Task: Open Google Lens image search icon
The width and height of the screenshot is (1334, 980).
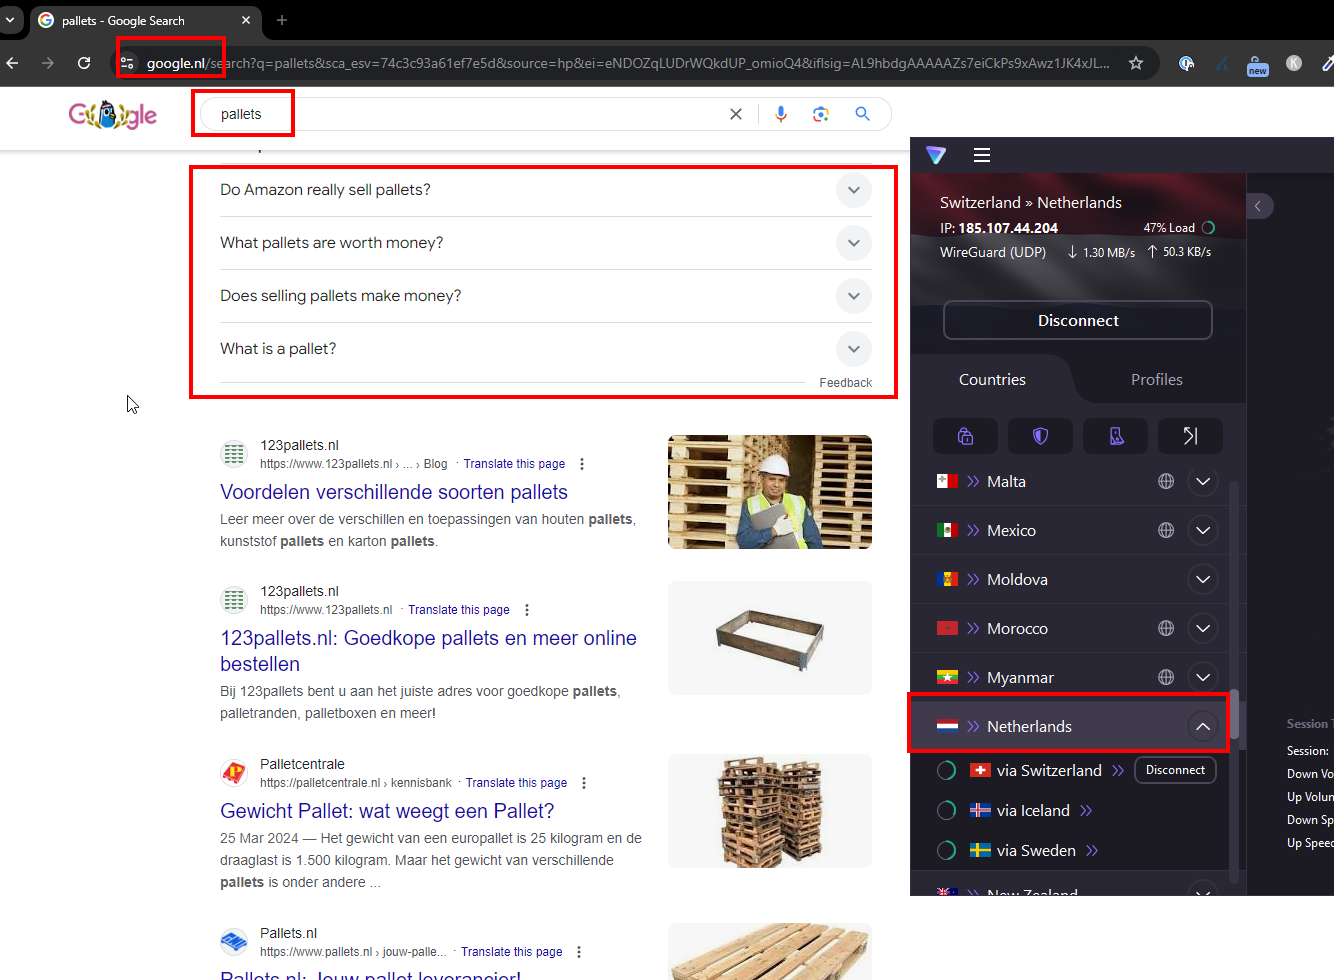Action: pyautogui.click(x=821, y=114)
